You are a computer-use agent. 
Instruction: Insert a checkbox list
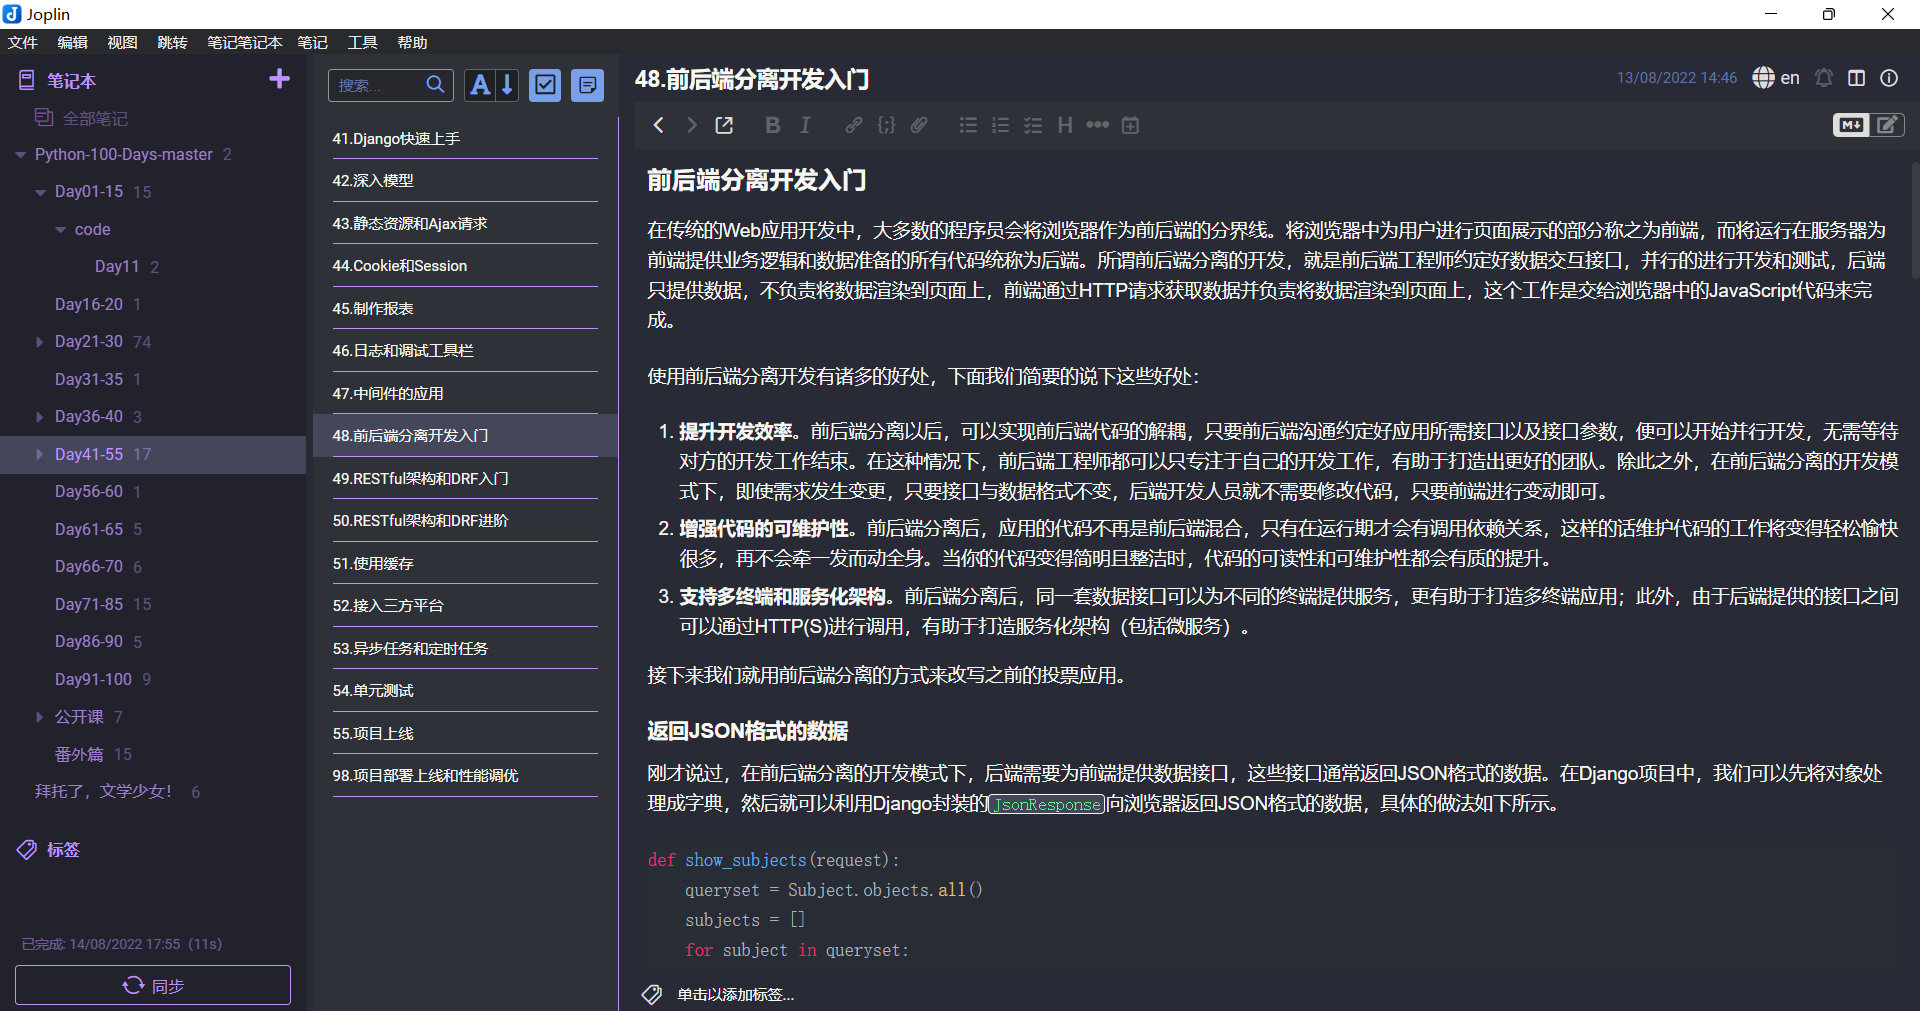[x=1033, y=125]
